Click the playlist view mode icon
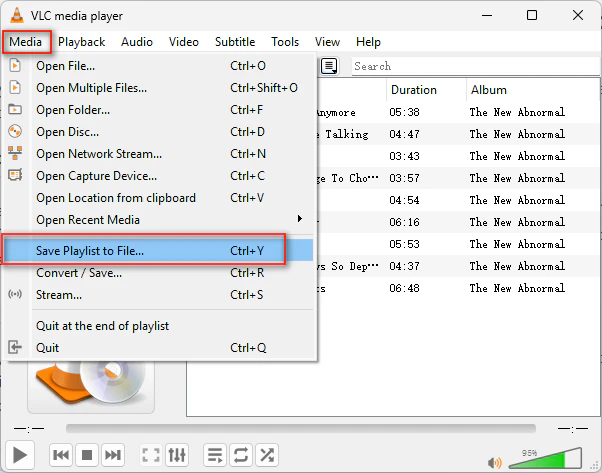This screenshot has height=473, width=602. [329, 66]
